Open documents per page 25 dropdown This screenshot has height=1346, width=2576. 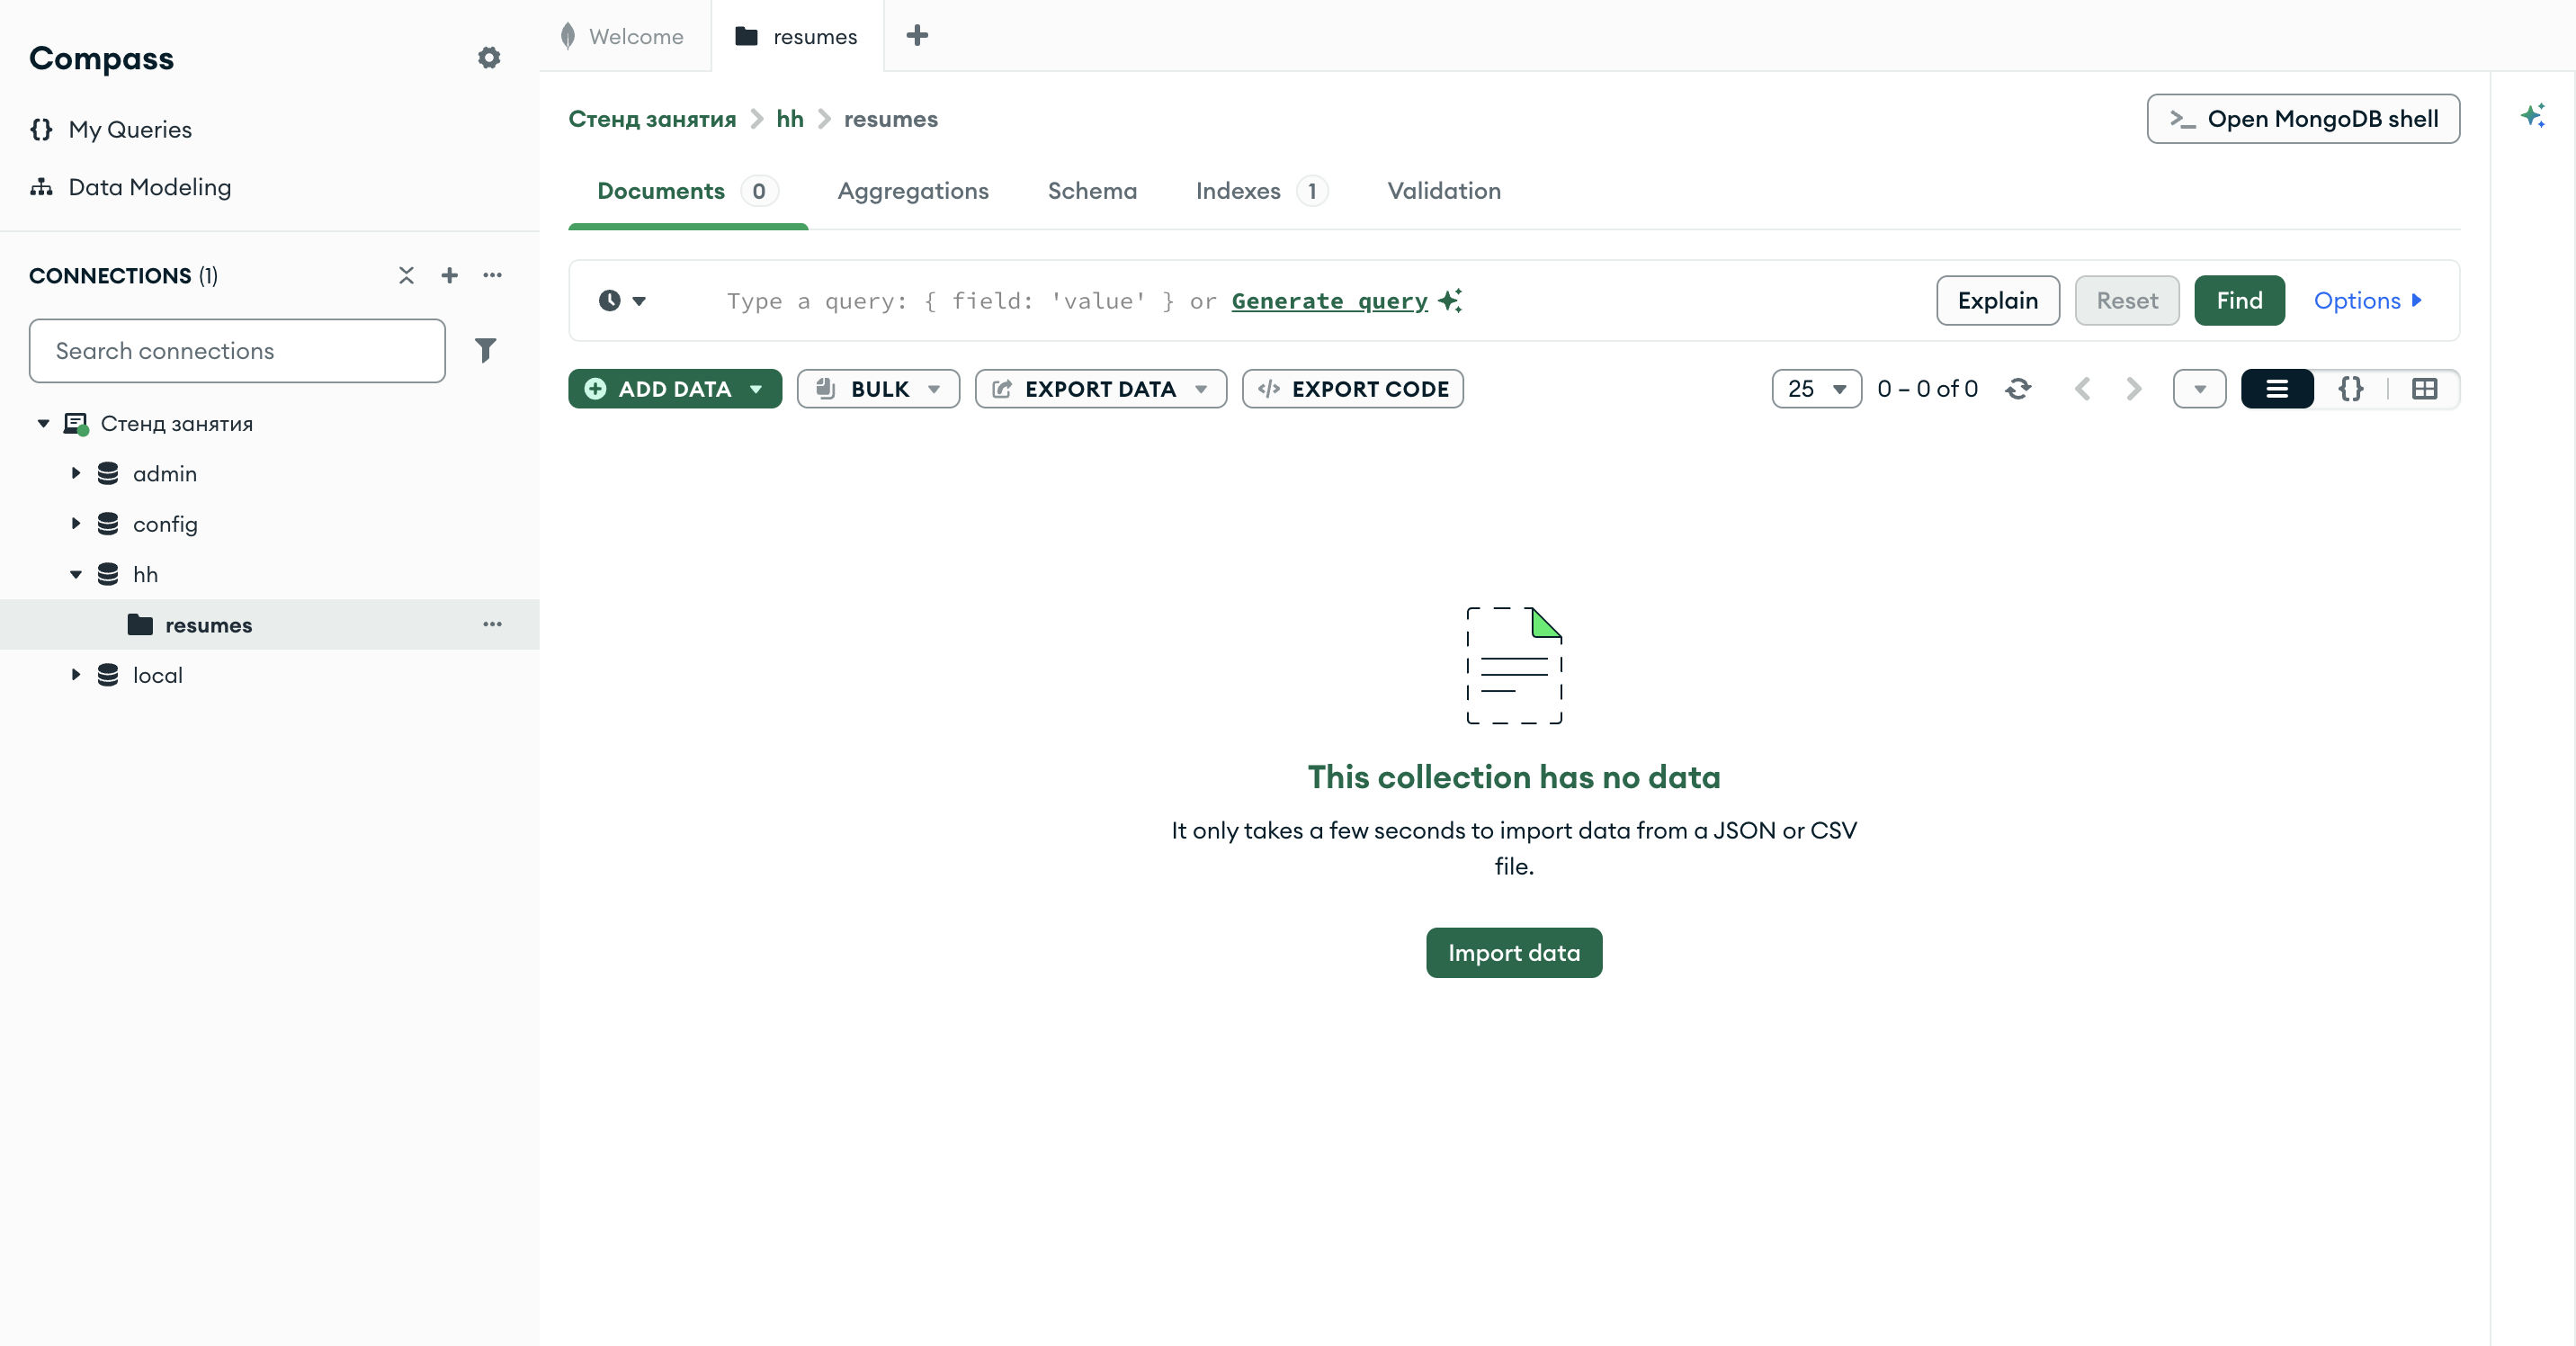click(x=1817, y=389)
